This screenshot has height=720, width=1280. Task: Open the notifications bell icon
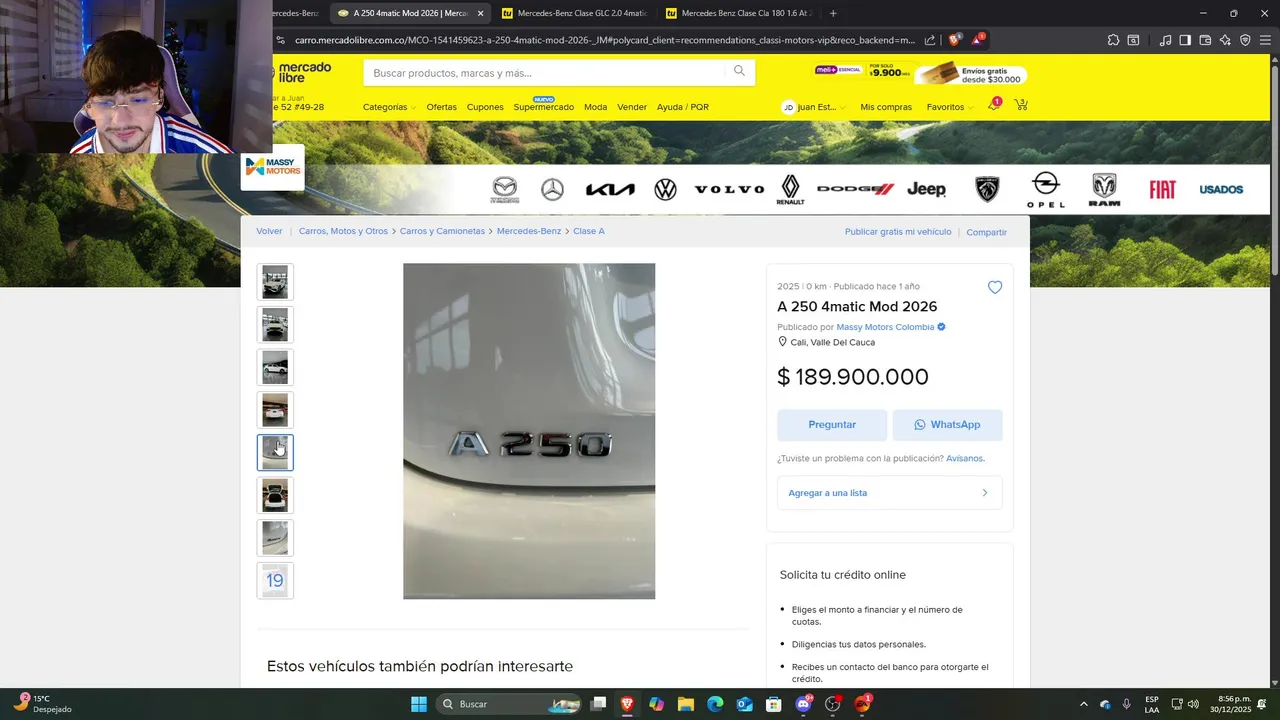point(994,105)
